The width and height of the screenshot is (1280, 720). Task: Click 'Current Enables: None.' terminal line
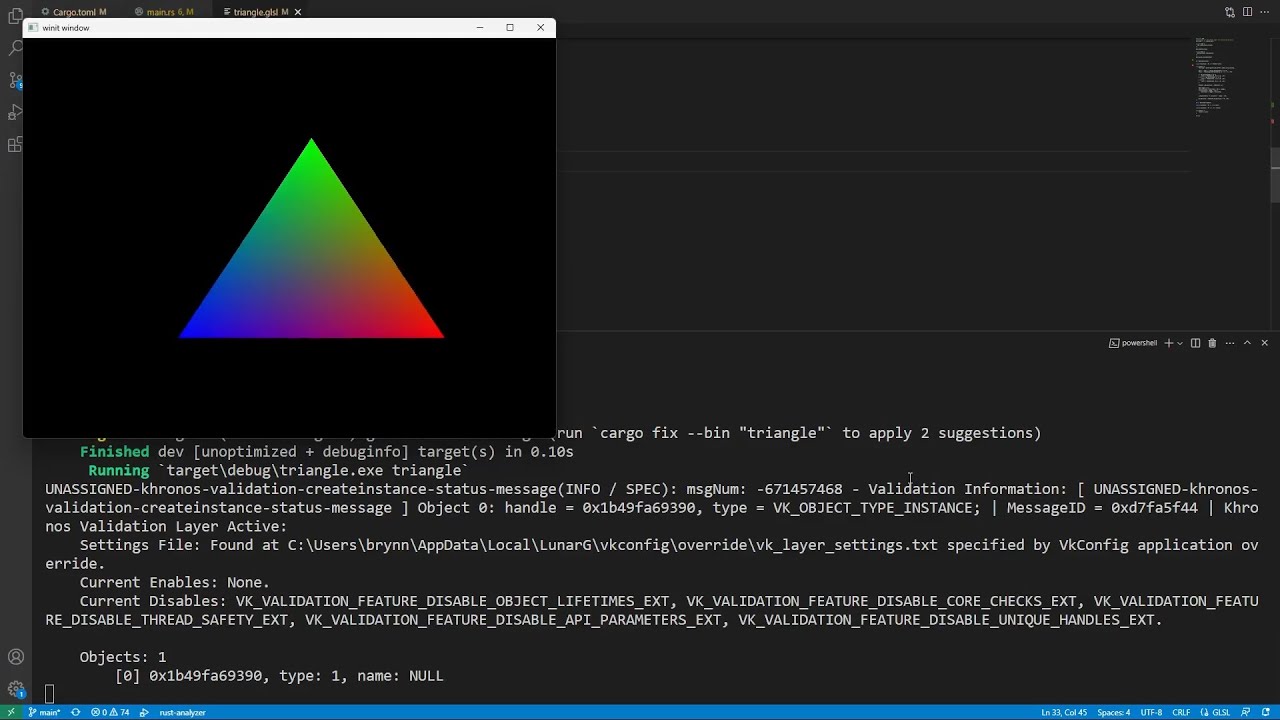[x=175, y=582]
